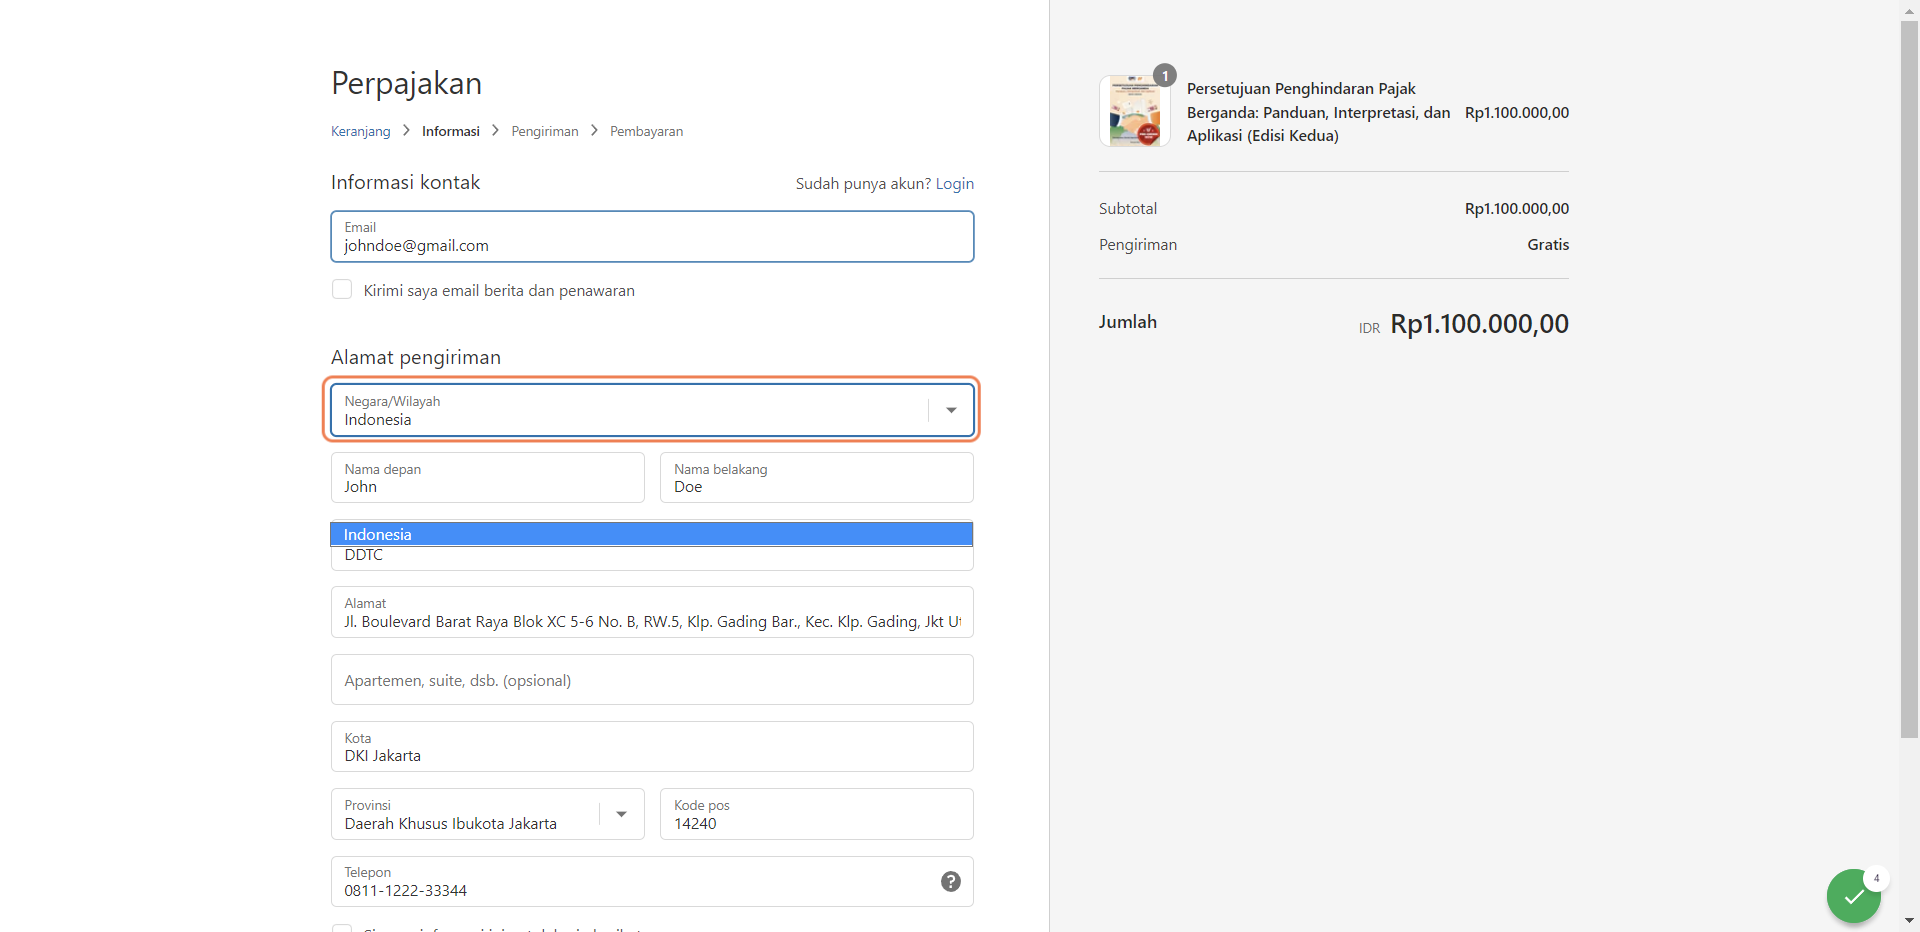Click the 'Gratis' shipping value
This screenshot has height=932, width=1920.
click(x=1548, y=244)
